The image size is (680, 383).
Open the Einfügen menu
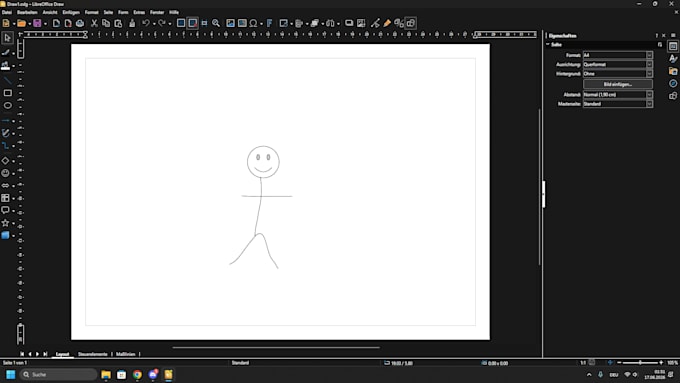(x=71, y=12)
